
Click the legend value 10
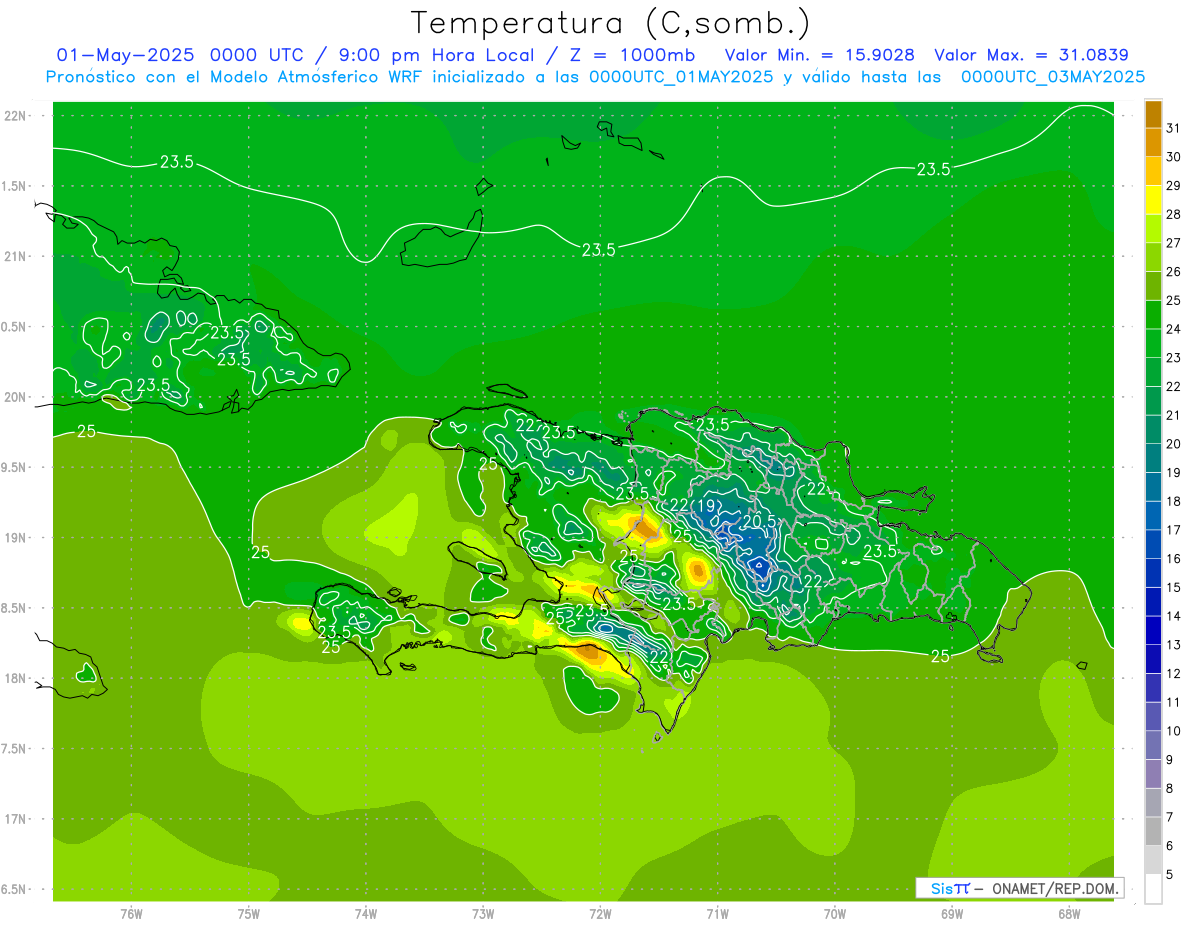[1174, 731]
